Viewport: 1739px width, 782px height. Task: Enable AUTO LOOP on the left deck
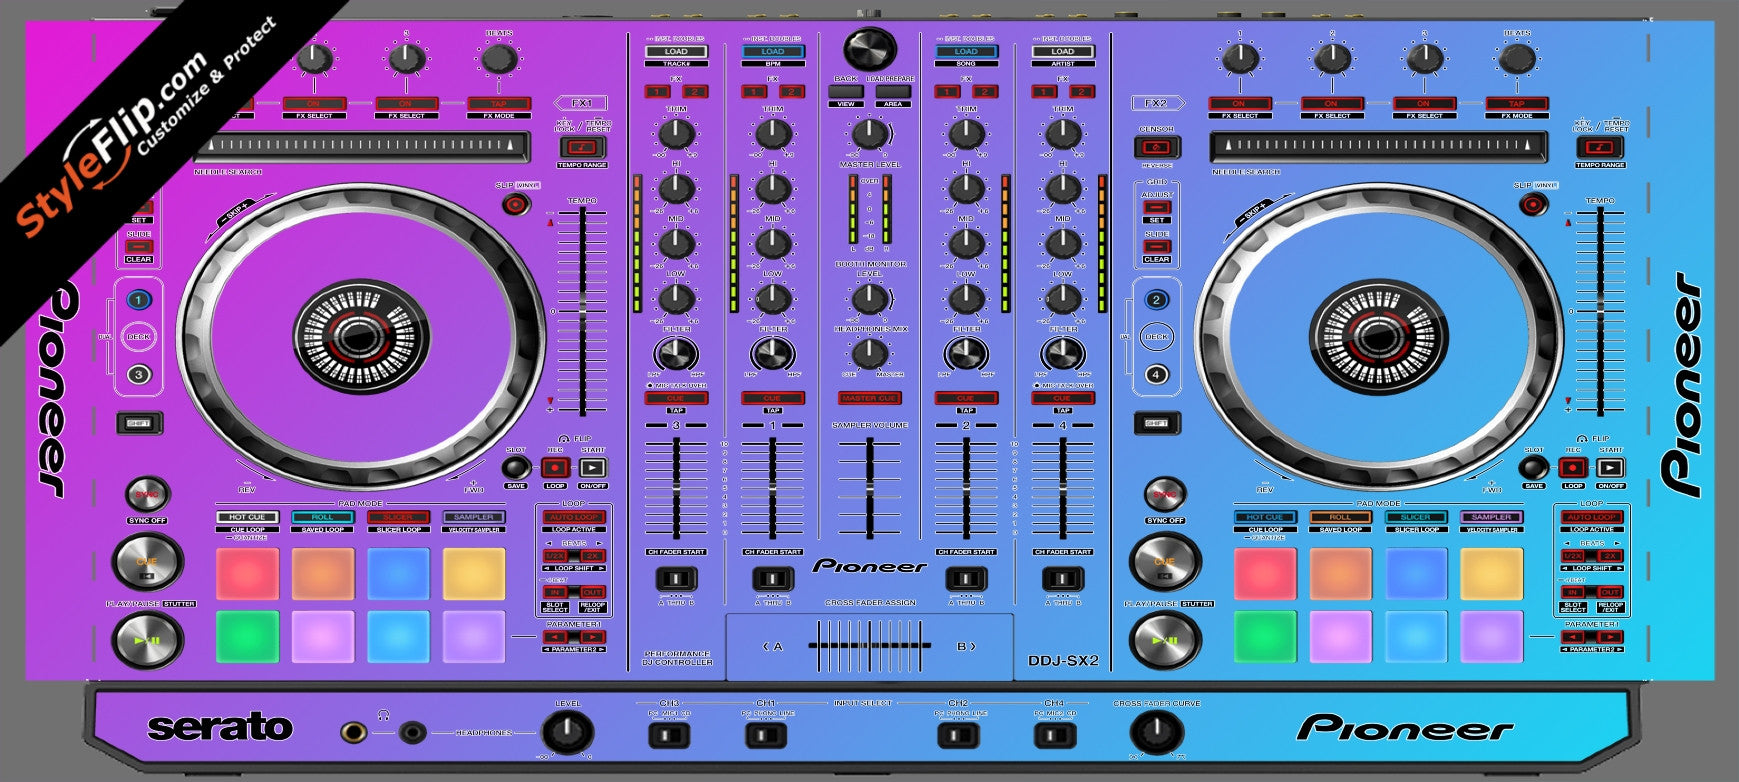(574, 517)
